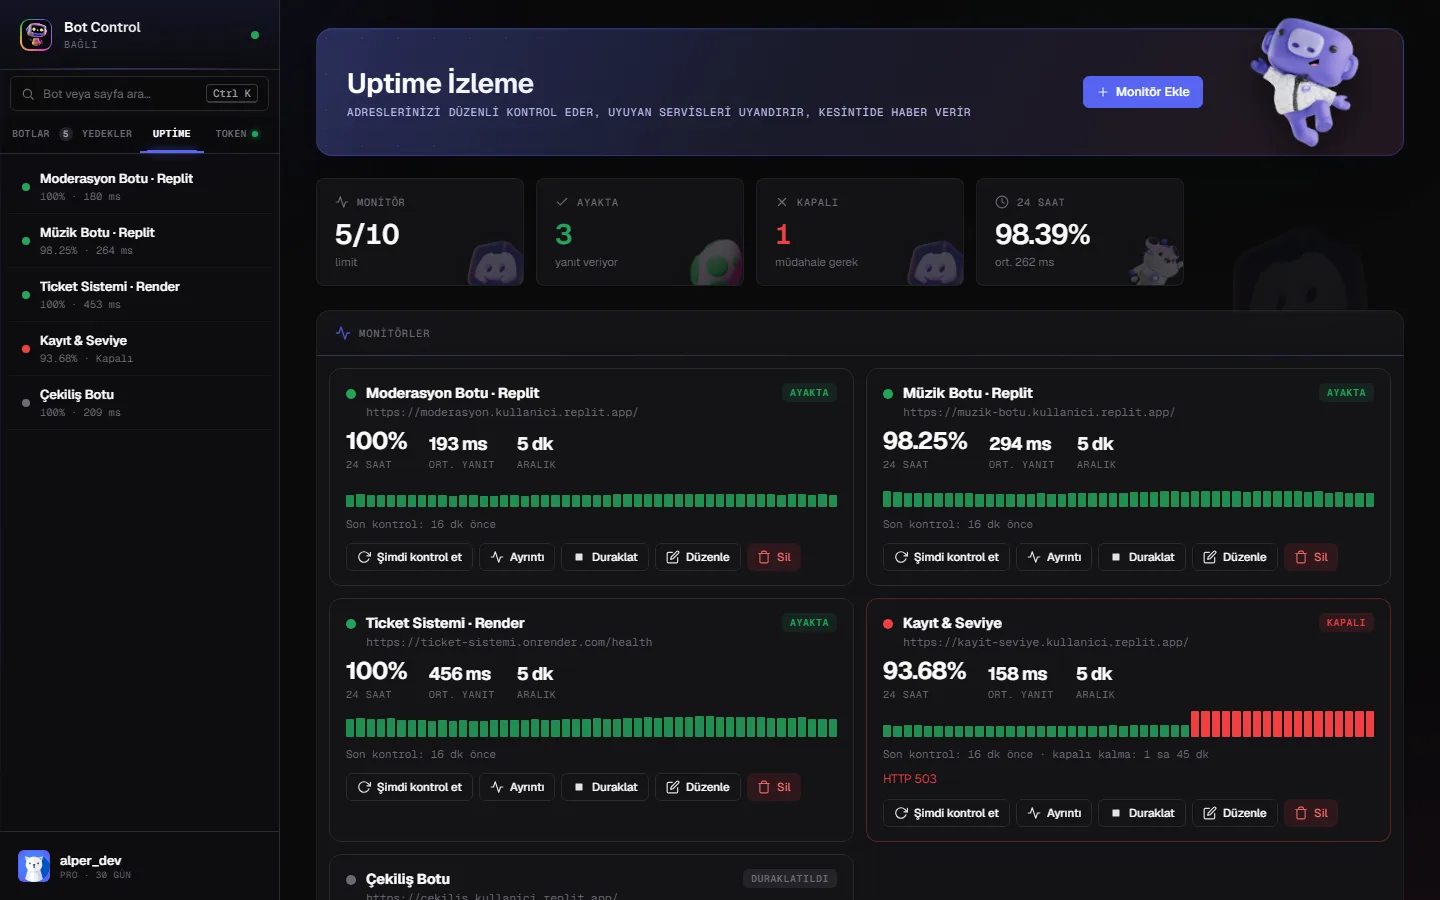Click the Bot Control logo icon
The image size is (1440, 900).
coord(36,35)
